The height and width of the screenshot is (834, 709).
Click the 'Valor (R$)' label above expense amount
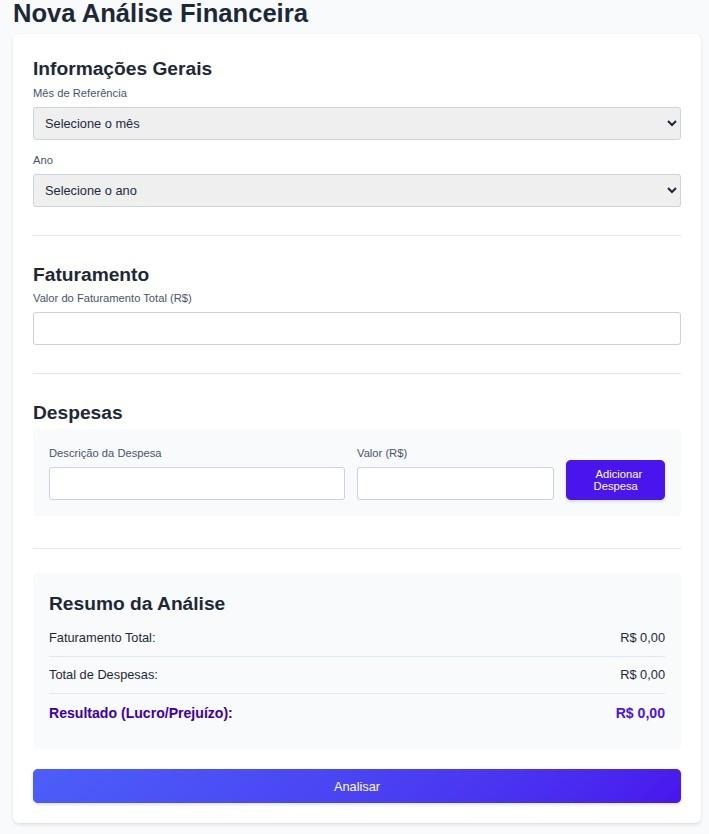[x=382, y=453]
